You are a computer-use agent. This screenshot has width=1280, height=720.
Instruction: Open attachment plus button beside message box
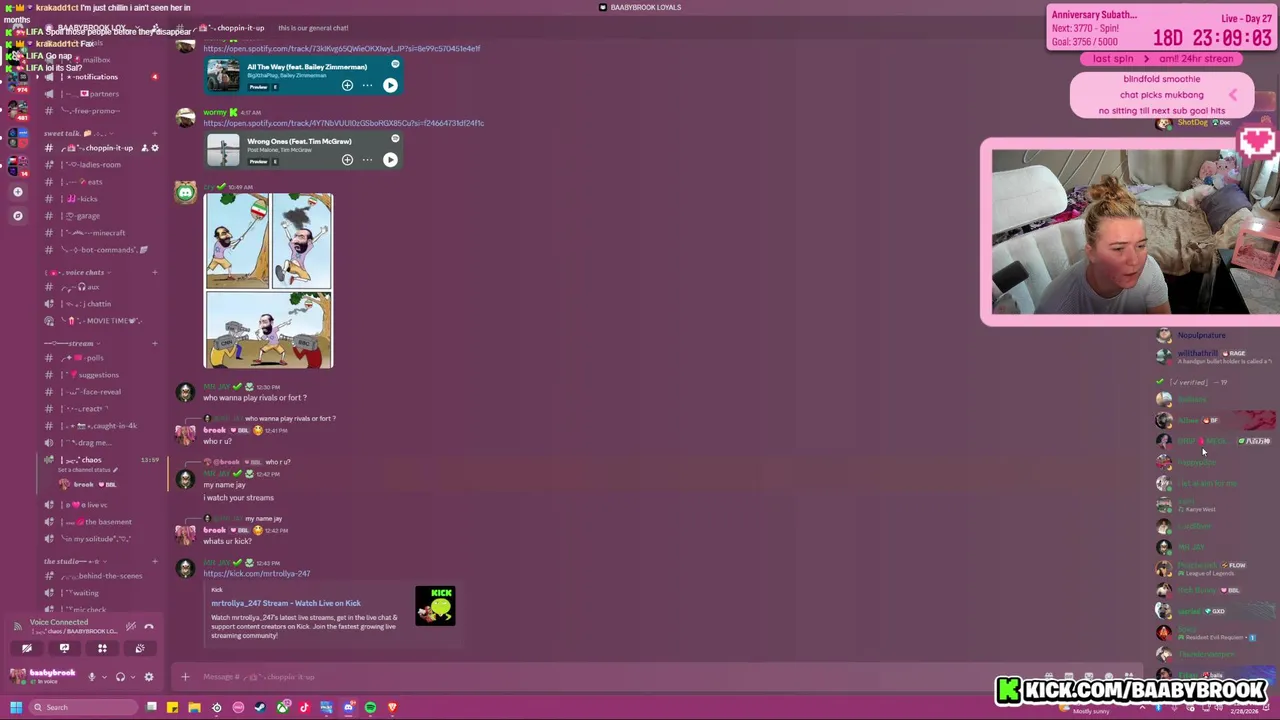click(x=185, y=677)
